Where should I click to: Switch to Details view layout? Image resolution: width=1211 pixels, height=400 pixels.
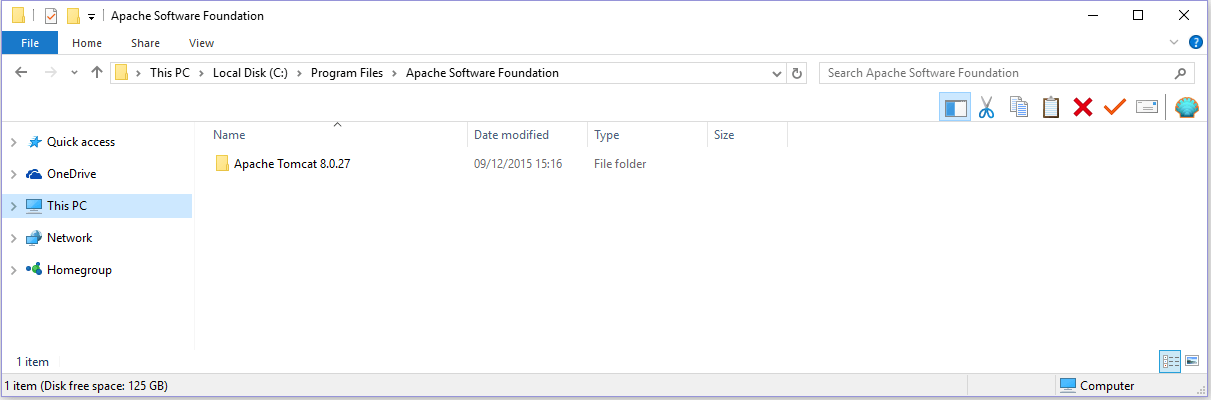[x=1169, y=360]
